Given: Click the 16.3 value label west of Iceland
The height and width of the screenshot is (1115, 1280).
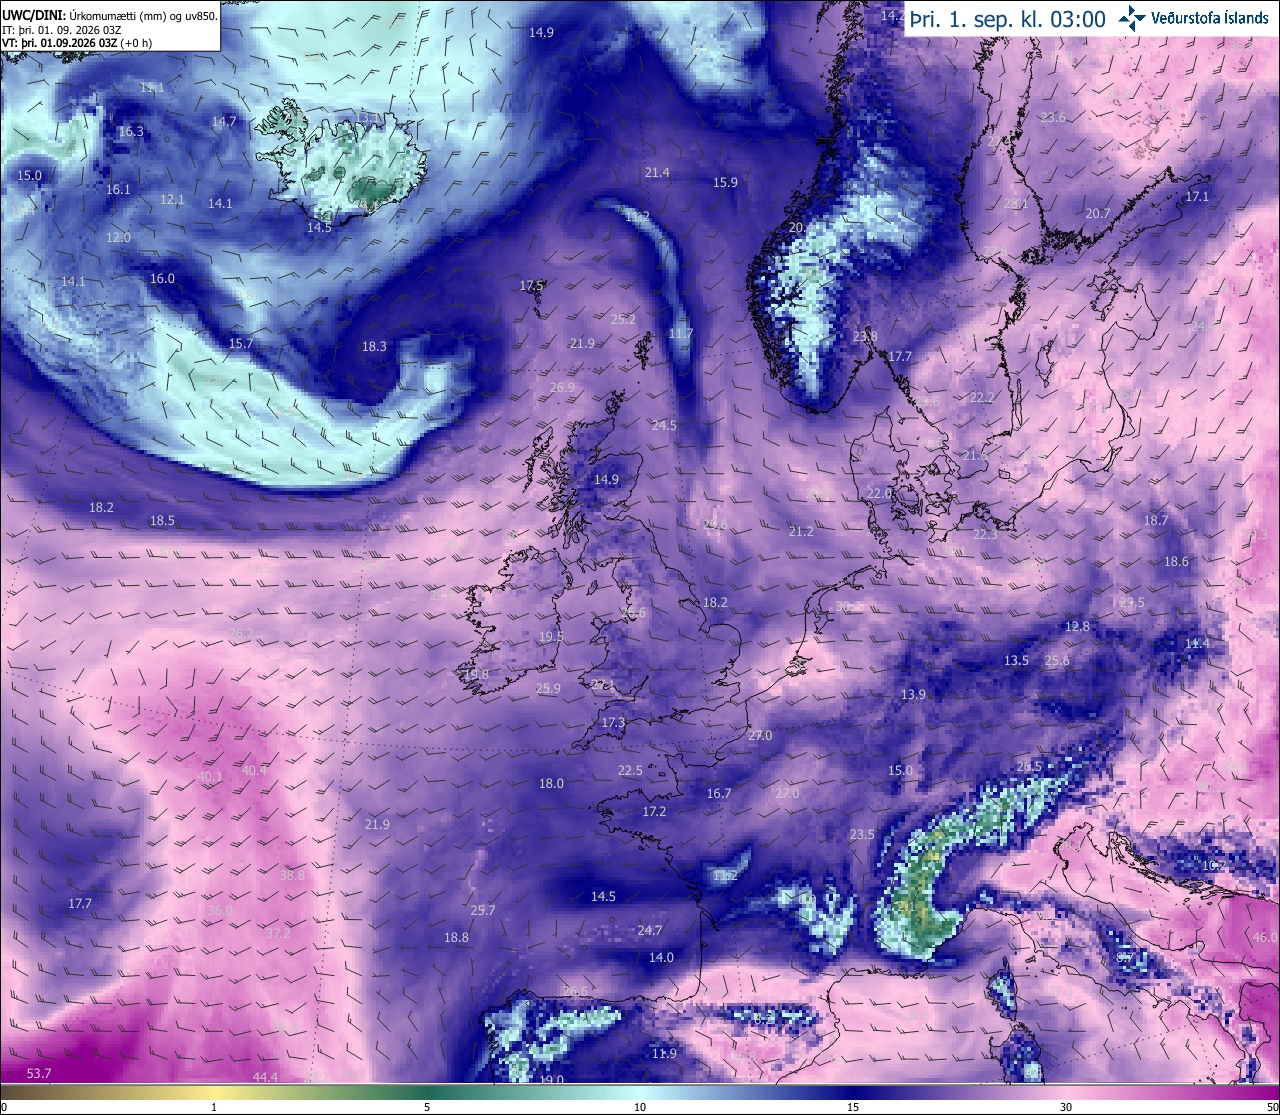Looking at the screenshot, I should 131,131.
